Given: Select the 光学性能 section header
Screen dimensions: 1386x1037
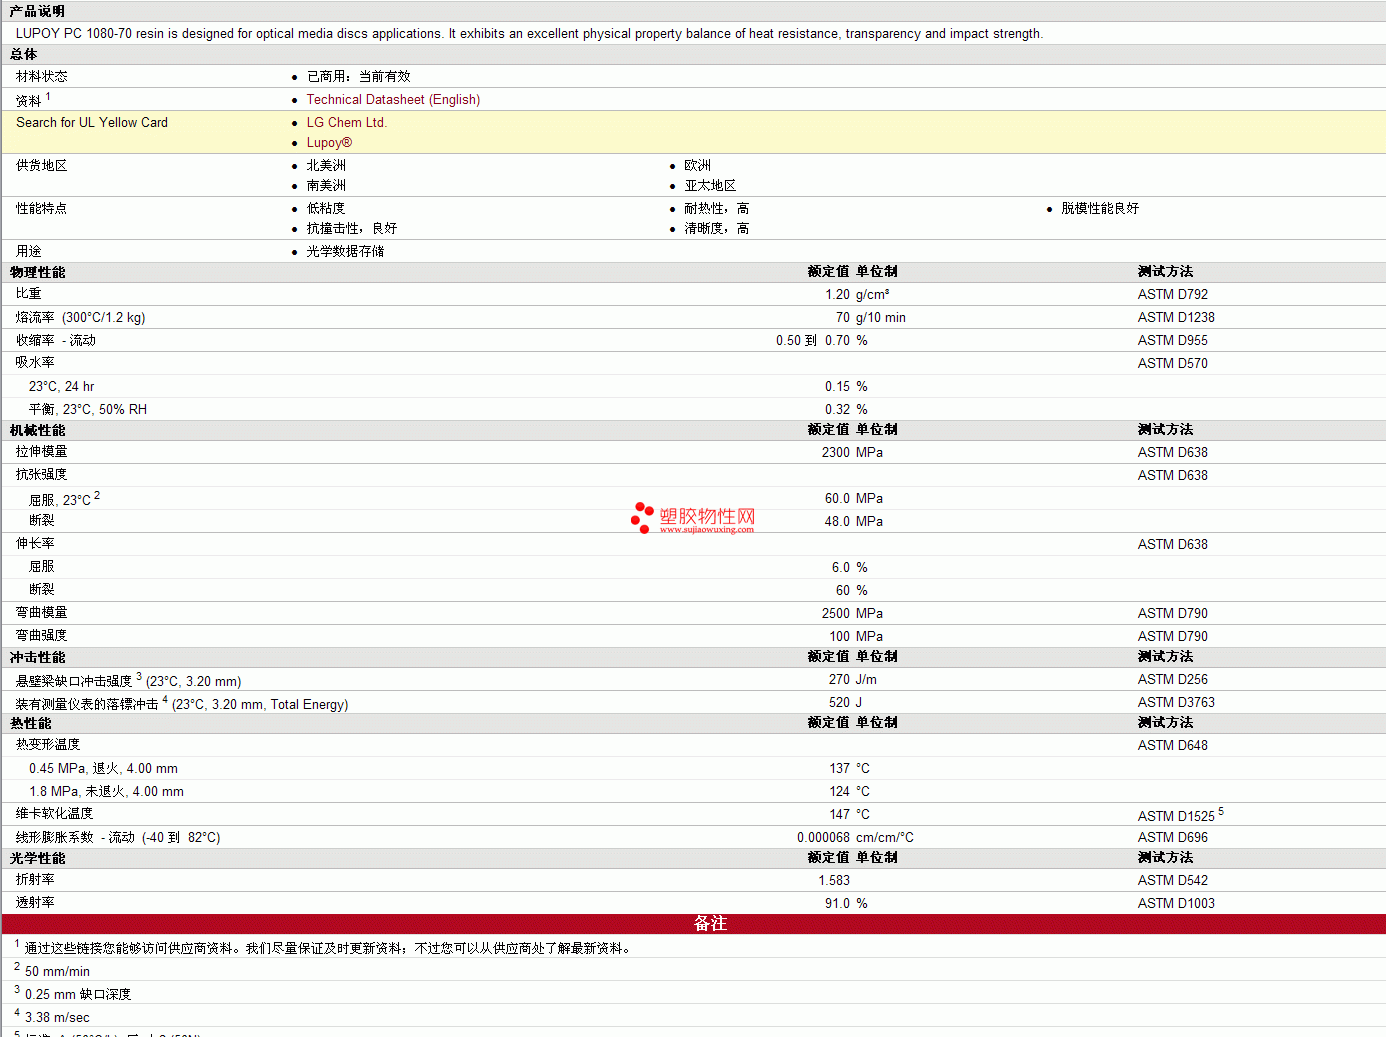Looking at the screenshot, I should tap(37, 858).
